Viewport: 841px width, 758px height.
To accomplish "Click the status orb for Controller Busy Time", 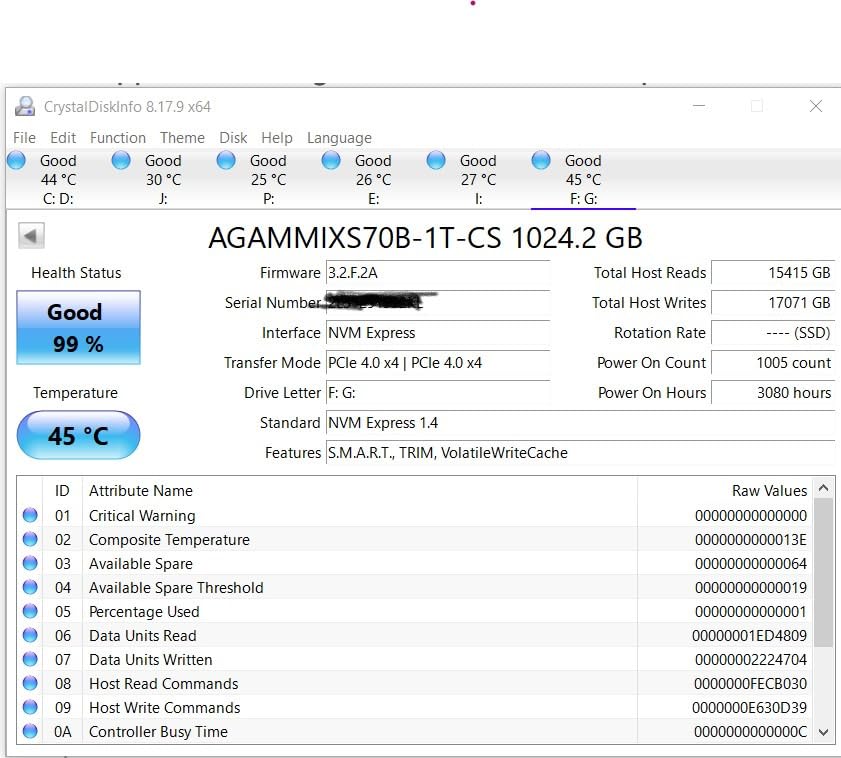I will click(x=30, y=731).
